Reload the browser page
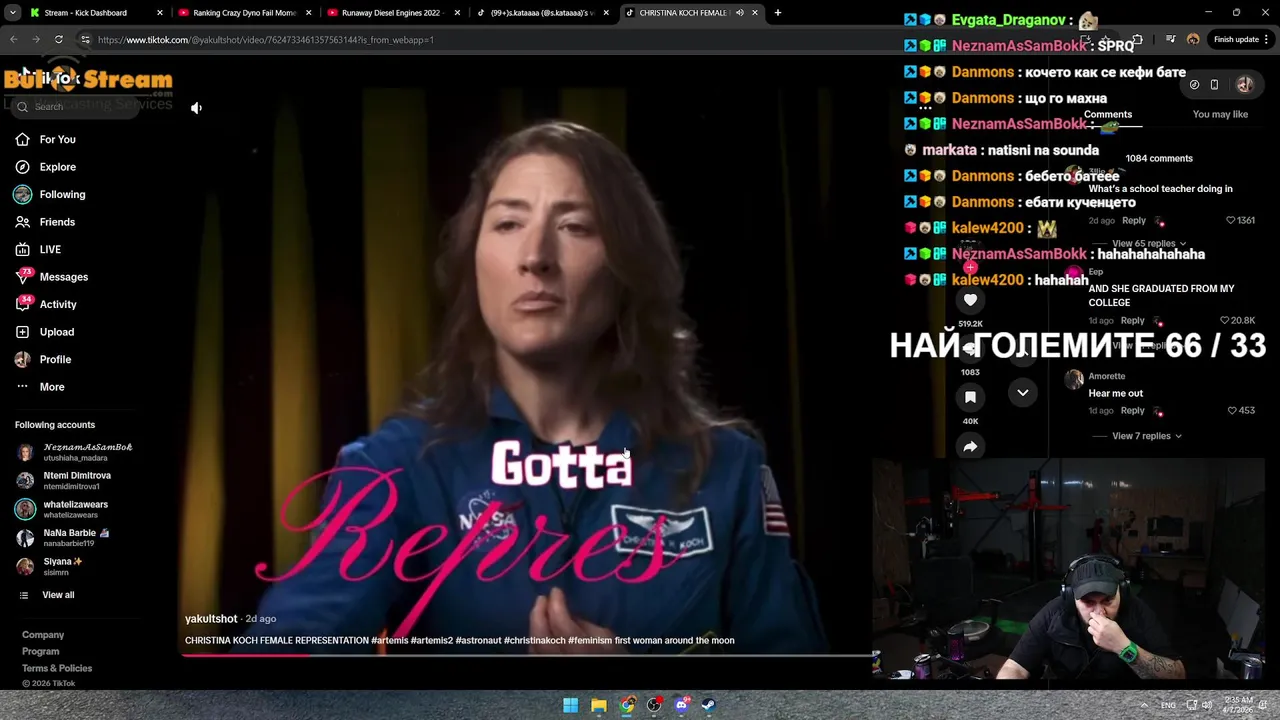The image size is (1280, 720). tap(58, 39)
